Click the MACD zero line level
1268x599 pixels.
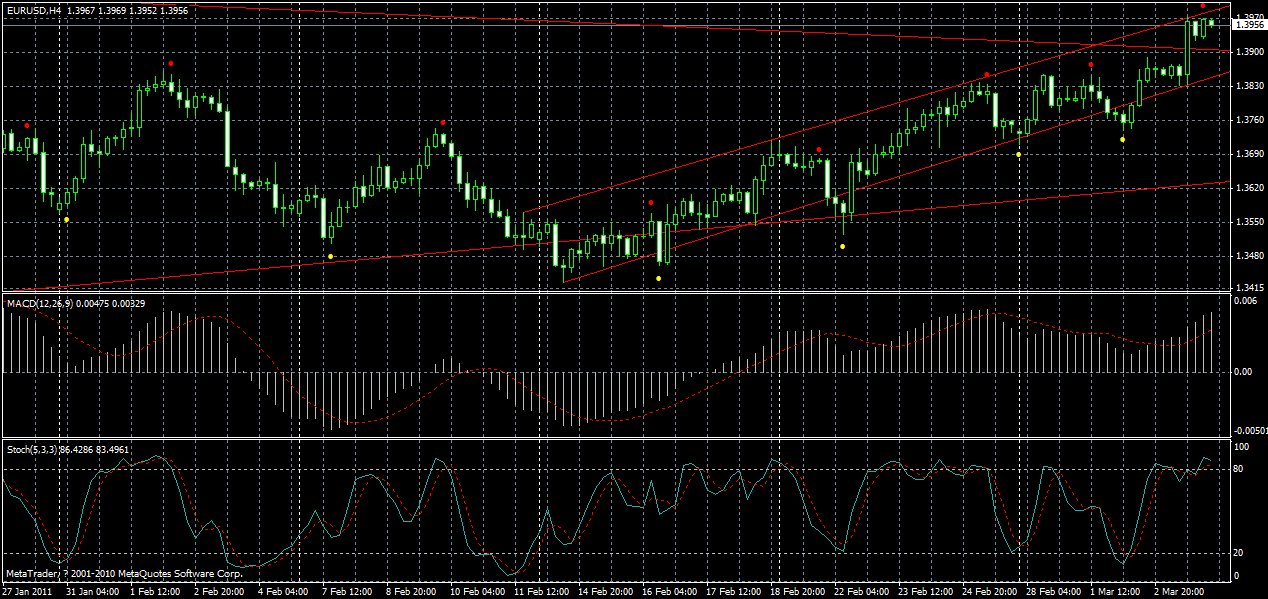coord(600,369)
